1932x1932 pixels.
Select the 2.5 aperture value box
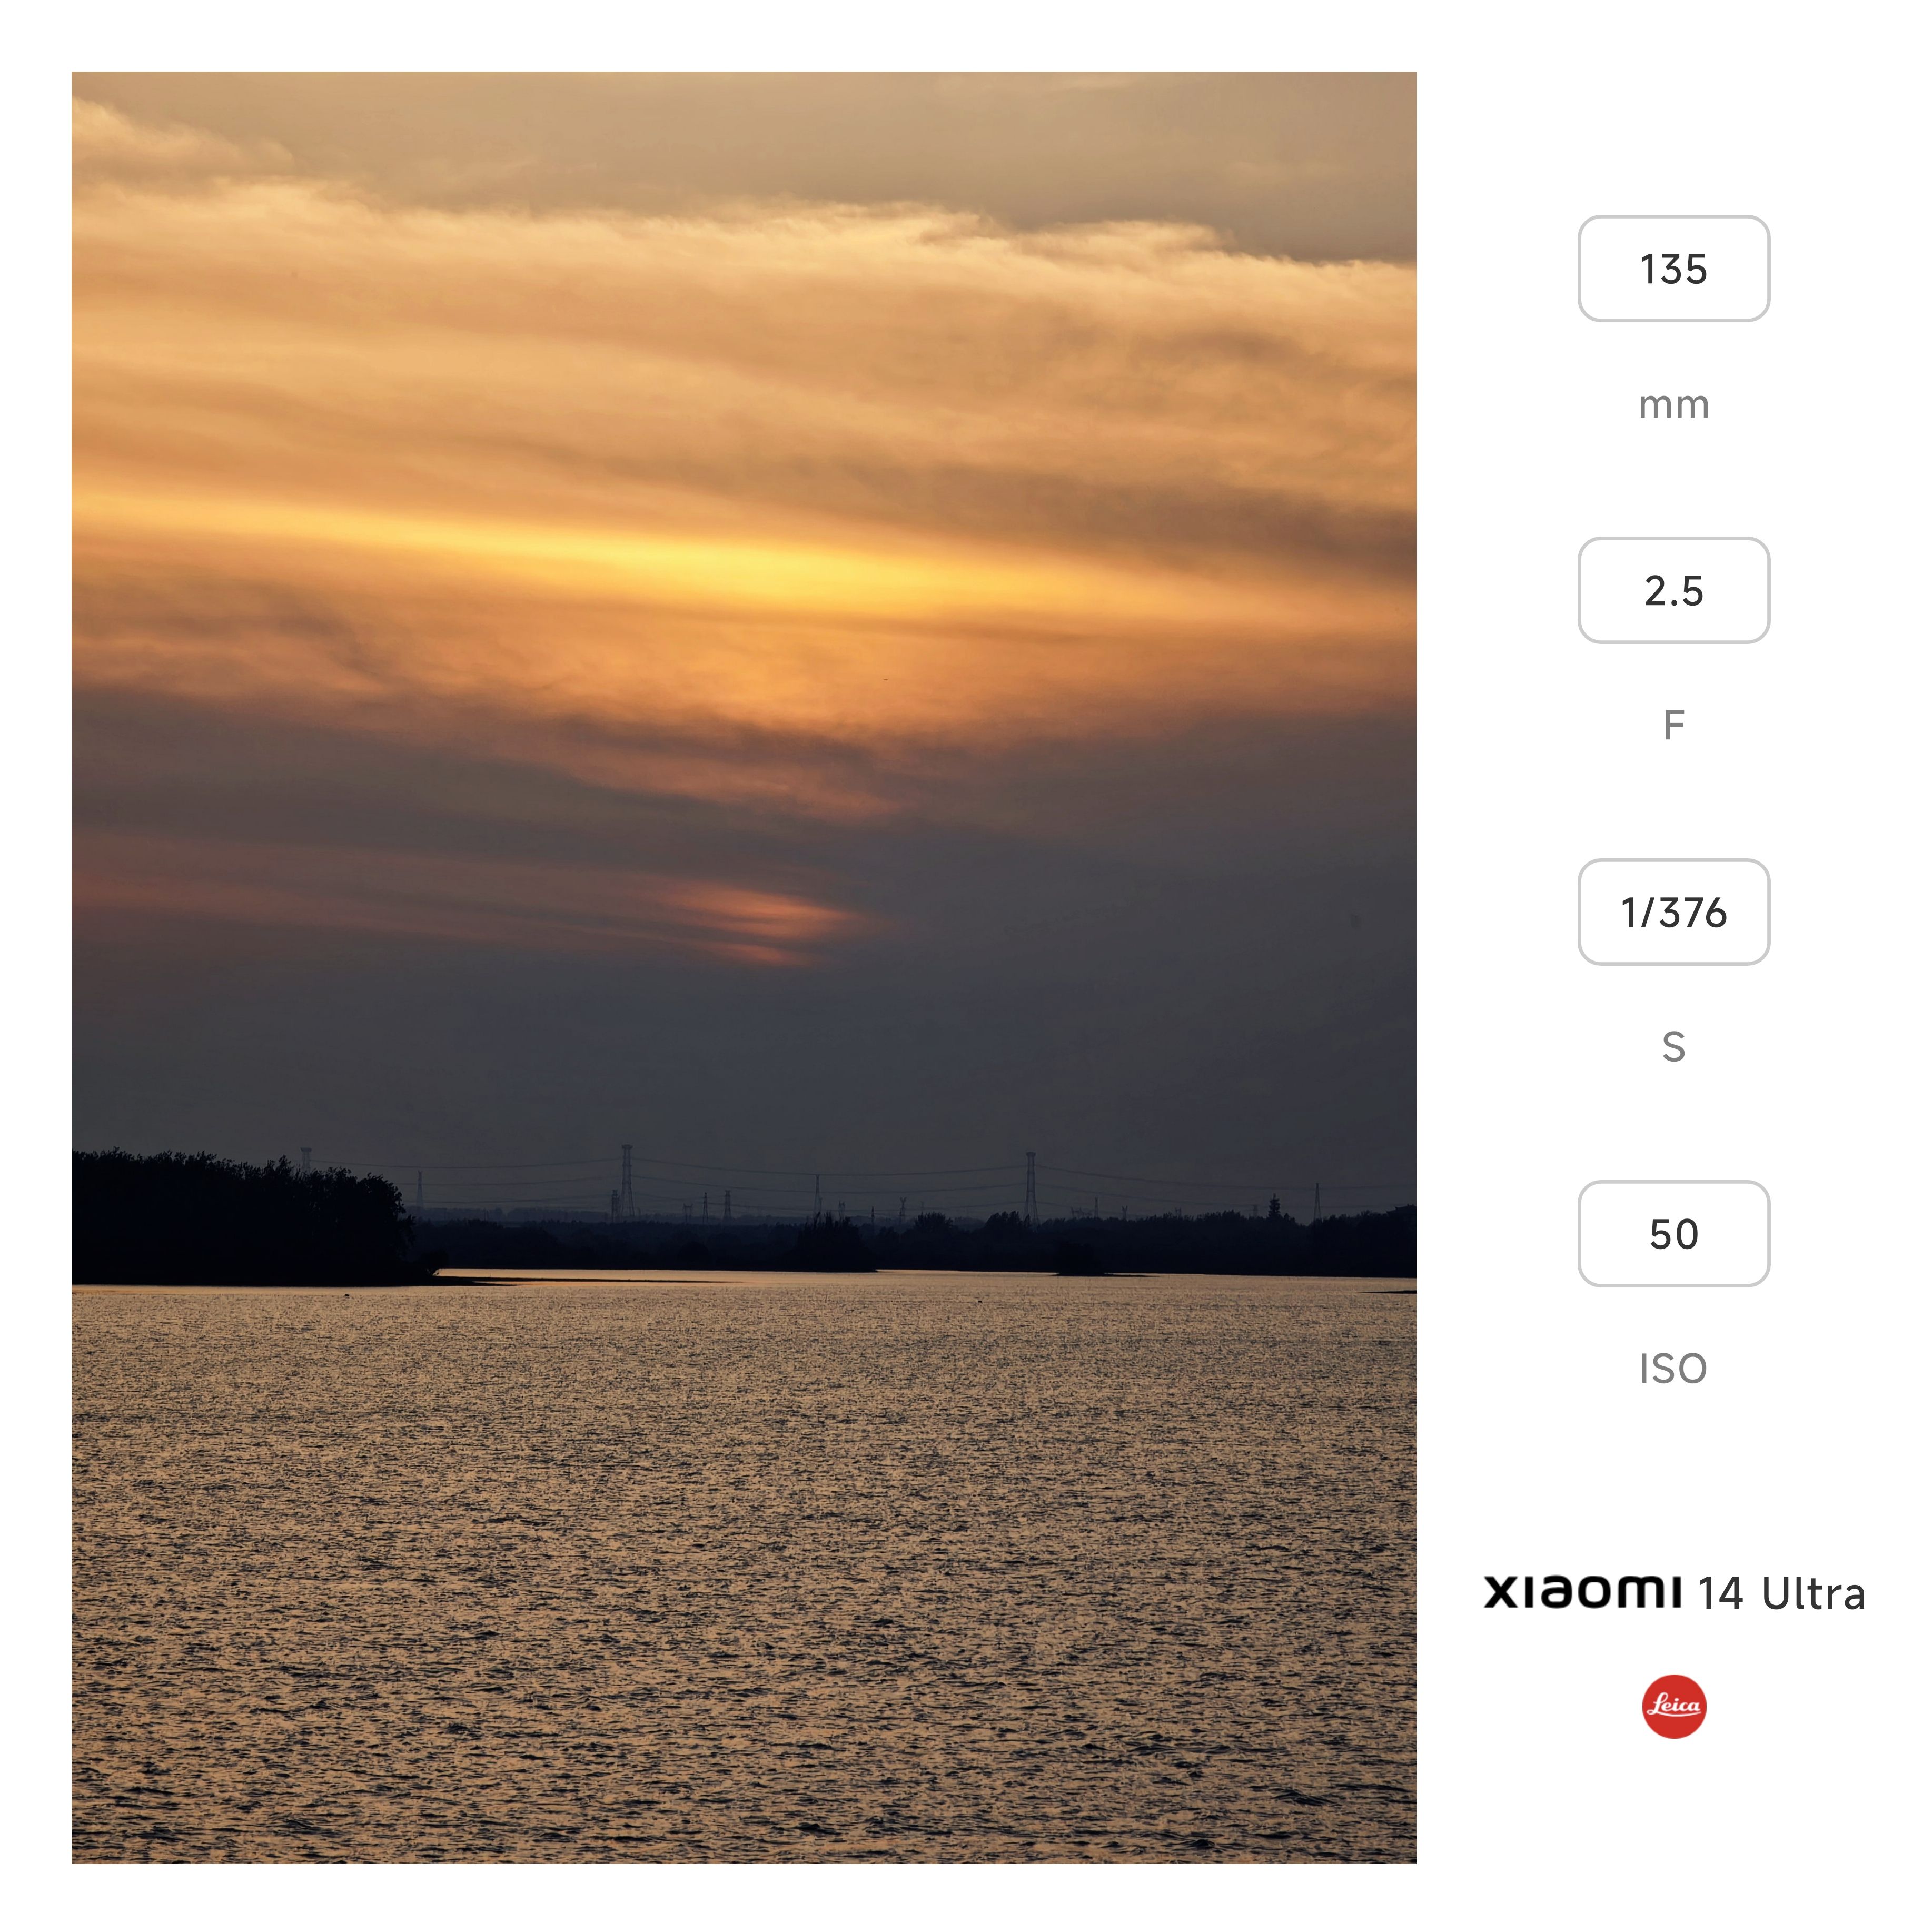pos(1673,590)
